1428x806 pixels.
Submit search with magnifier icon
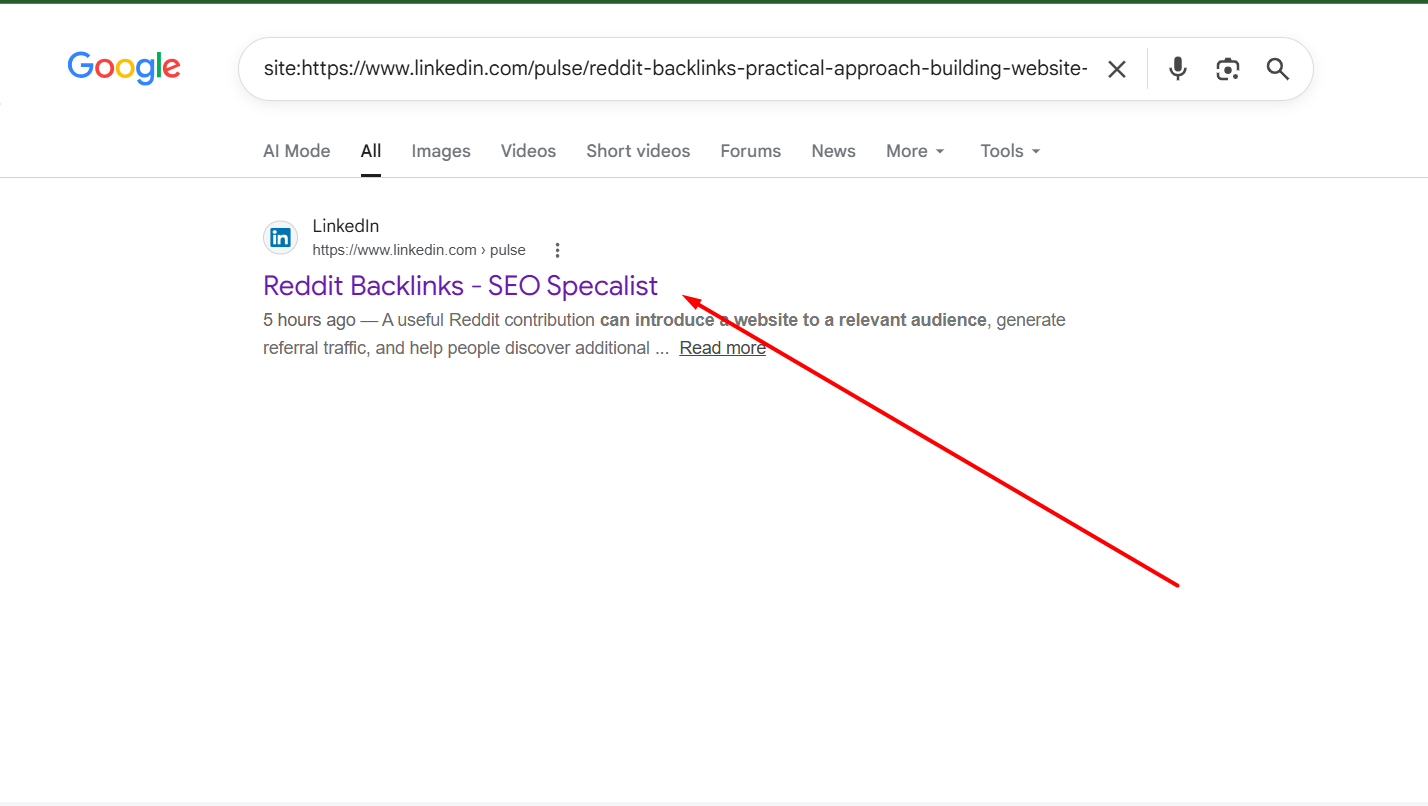coord(1278,69)
